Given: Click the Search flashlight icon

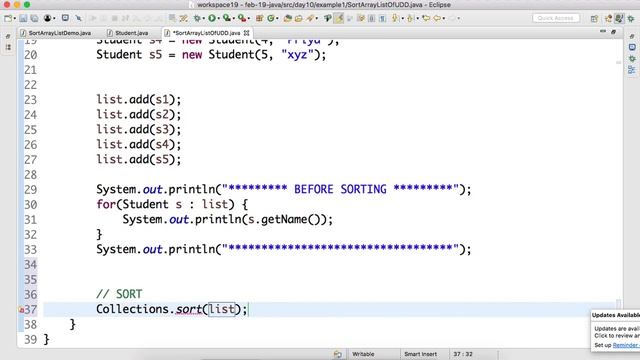Looking at the screenshot, I should [310, 18].
